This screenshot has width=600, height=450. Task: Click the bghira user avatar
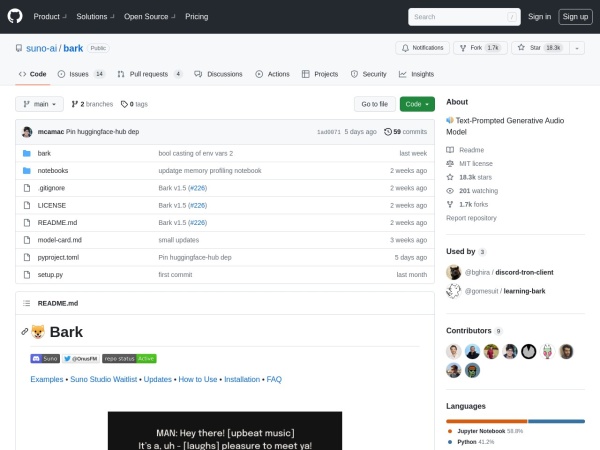click(454, 271)
